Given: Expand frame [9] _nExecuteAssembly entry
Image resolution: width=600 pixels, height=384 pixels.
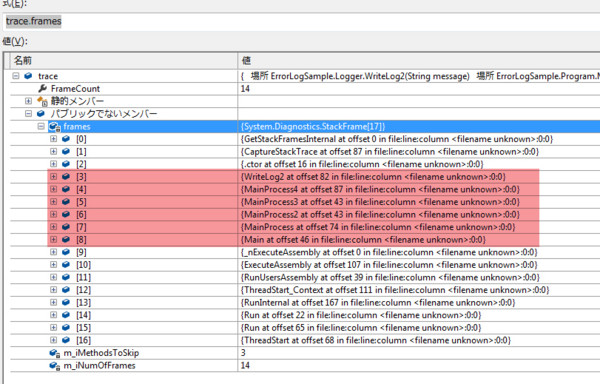Looking at the screenshot, I should 54,252.
